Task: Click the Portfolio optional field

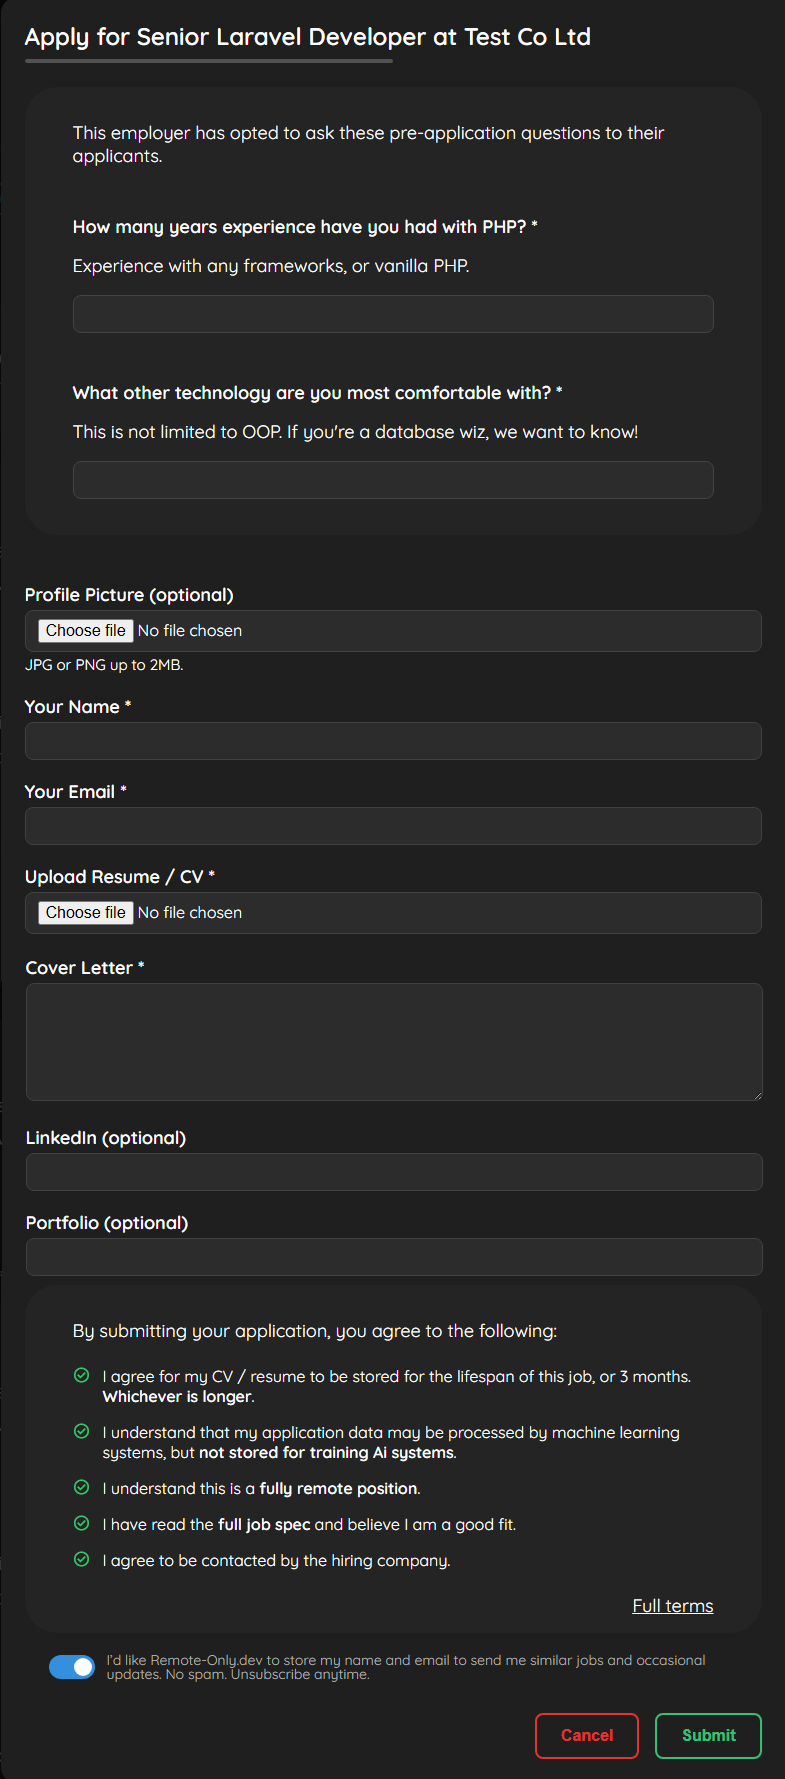Action: point(392,1257)
